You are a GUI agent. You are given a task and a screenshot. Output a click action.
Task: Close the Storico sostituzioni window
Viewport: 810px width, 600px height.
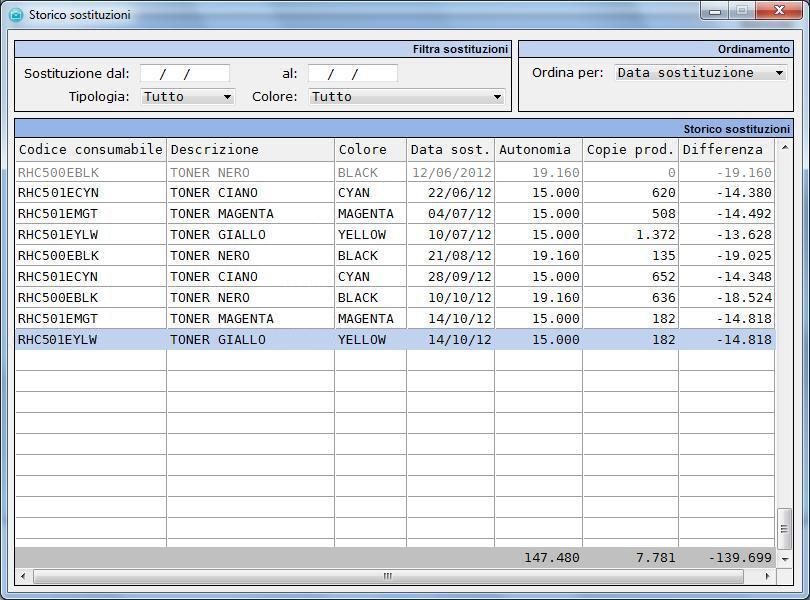coord(779,11)
